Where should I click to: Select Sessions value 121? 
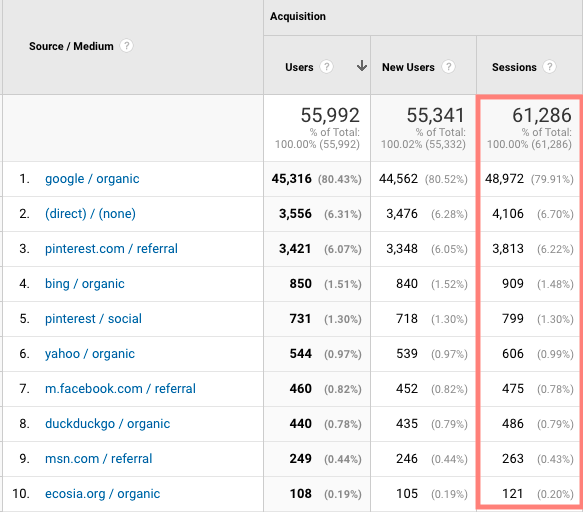tap(513, 494)
